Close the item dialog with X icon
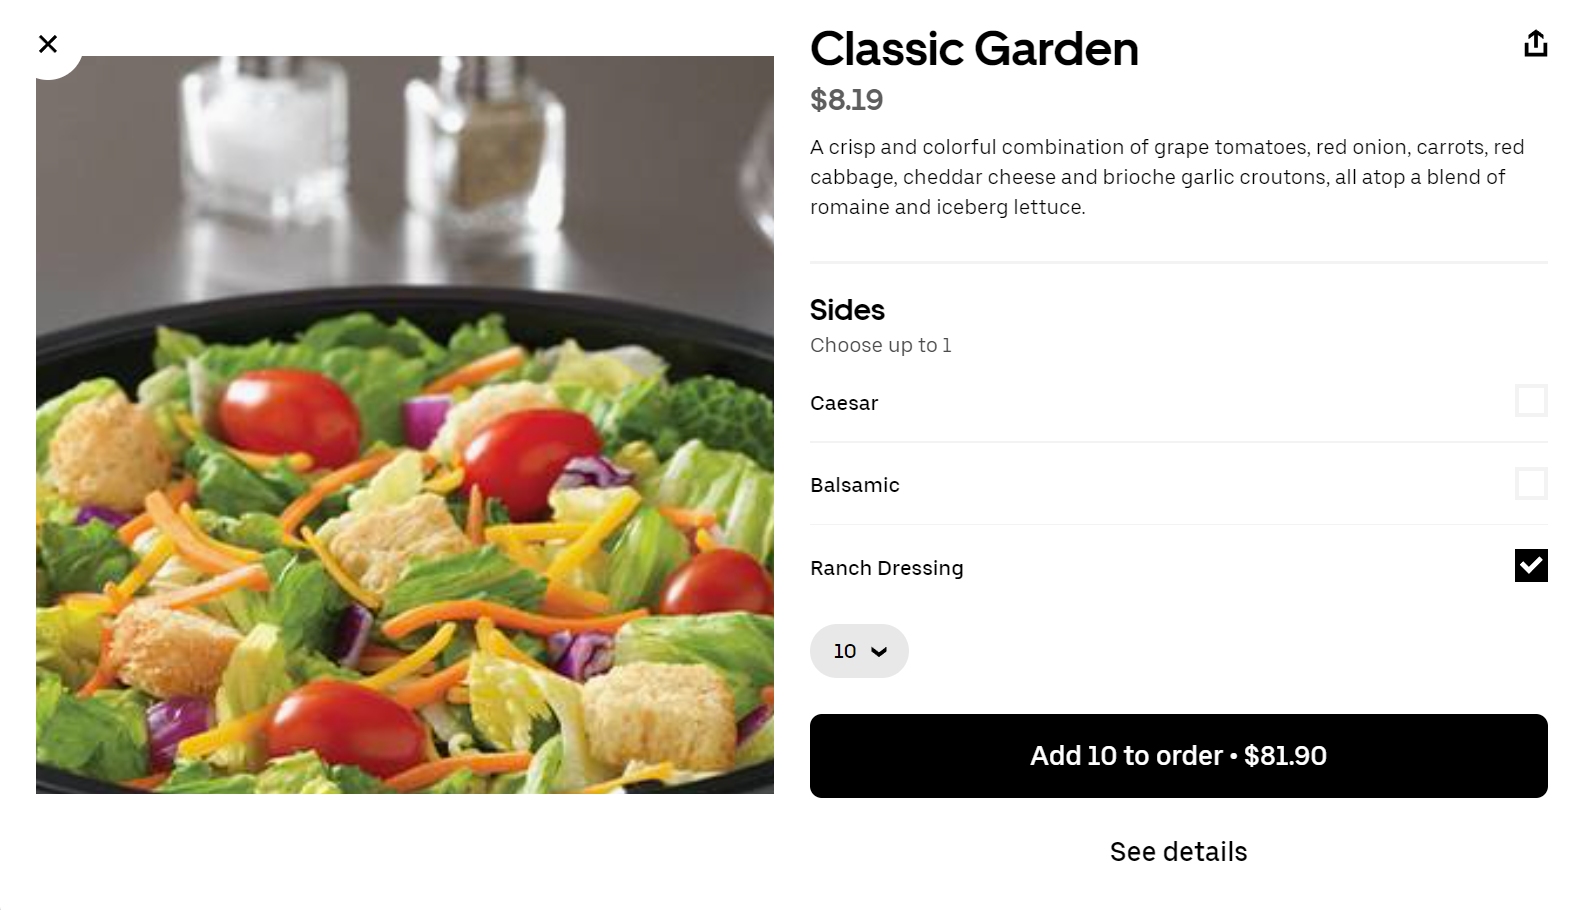Screen dimensions: 1582x910 click(47, 44)
